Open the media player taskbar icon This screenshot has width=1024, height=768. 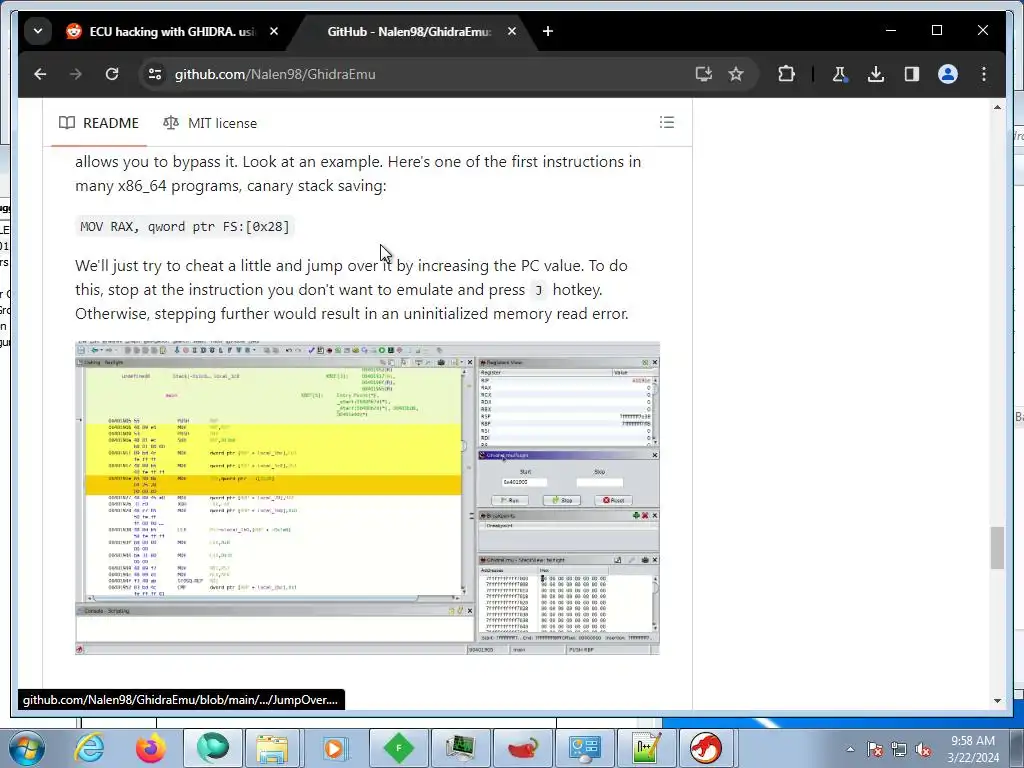click(x=334, y=748)
